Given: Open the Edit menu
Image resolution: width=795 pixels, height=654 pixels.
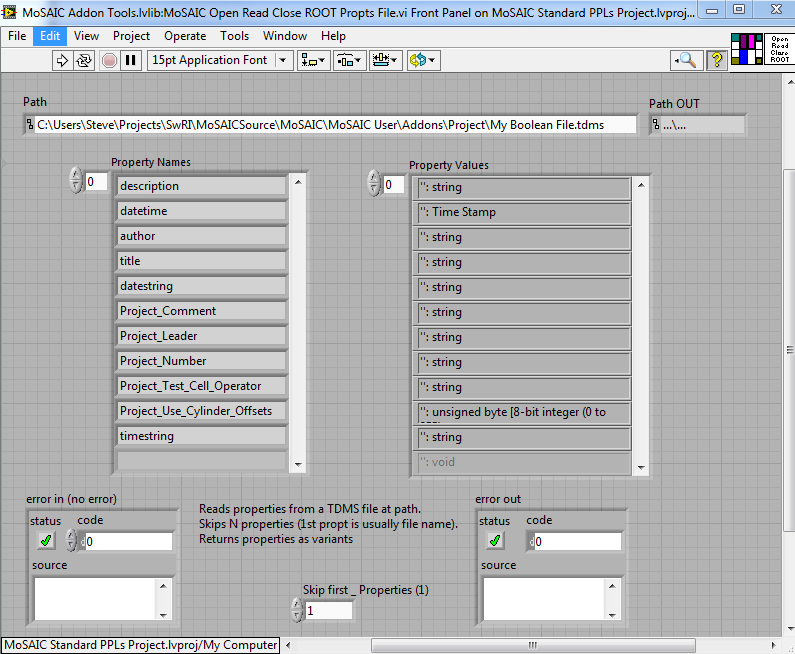Looking at the screenshot, I should (x=50, y=36).
